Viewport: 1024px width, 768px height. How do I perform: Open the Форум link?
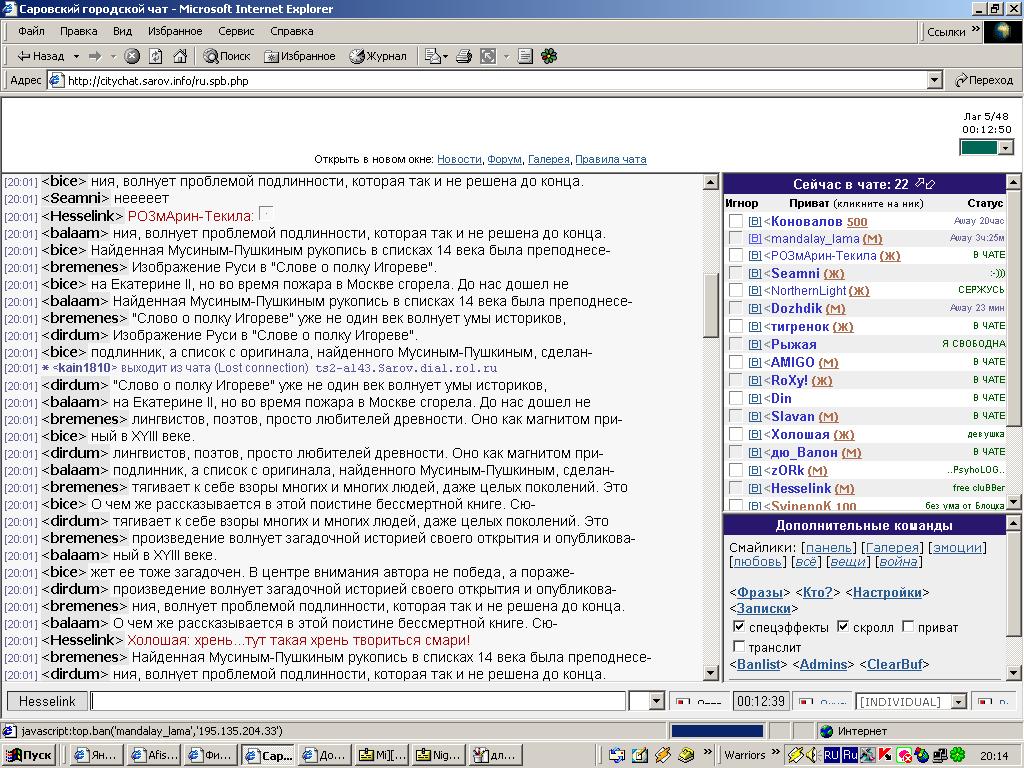click(x=504, y=159)
